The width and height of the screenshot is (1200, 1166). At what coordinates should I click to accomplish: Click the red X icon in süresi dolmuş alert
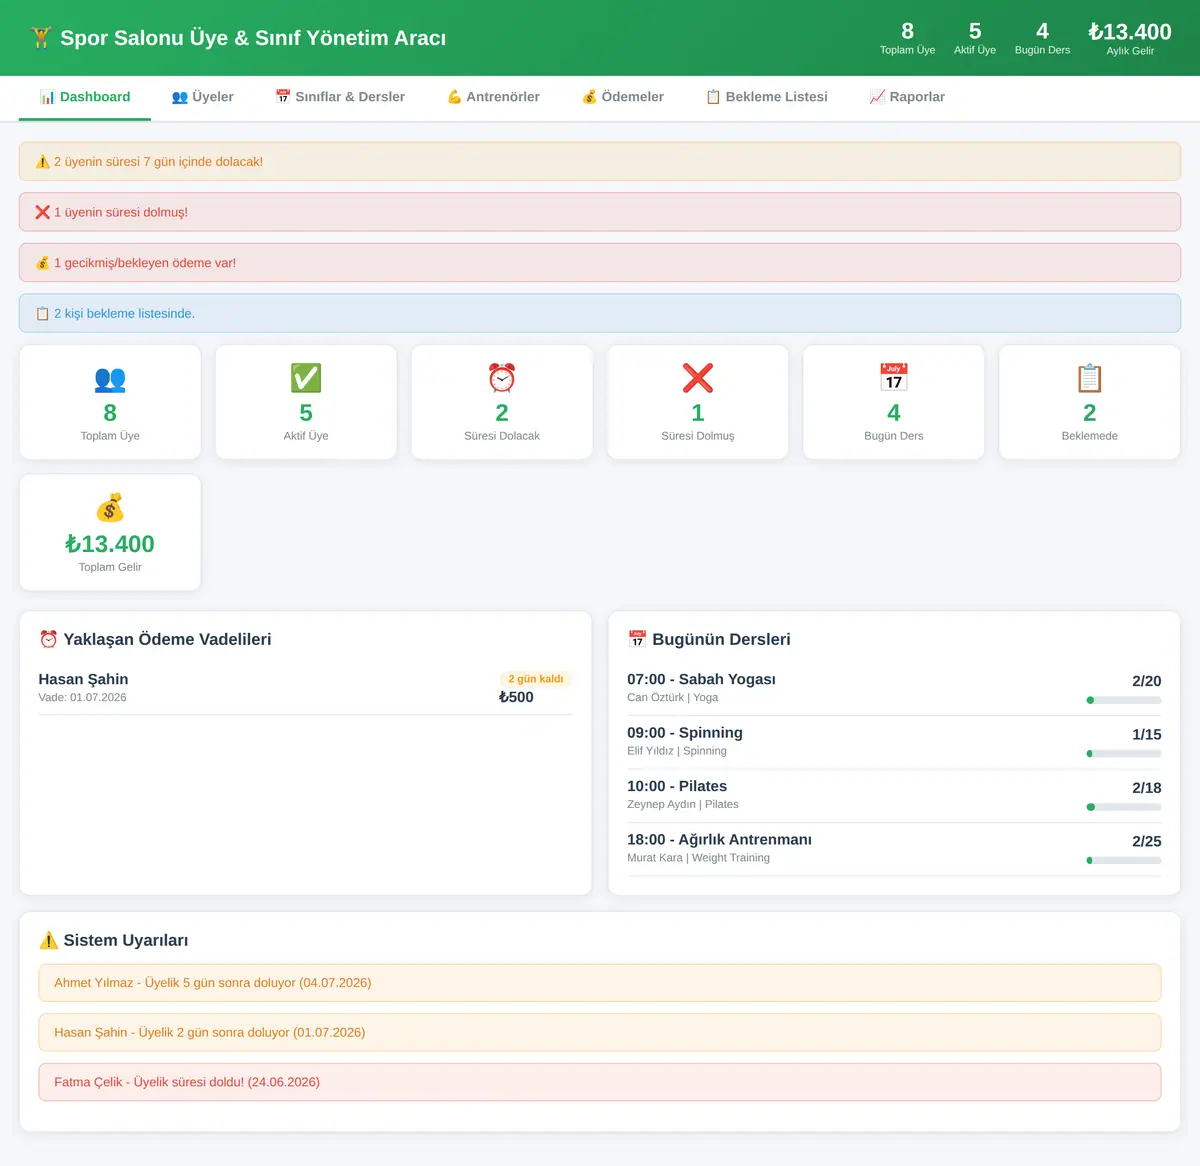click(42, 212)
